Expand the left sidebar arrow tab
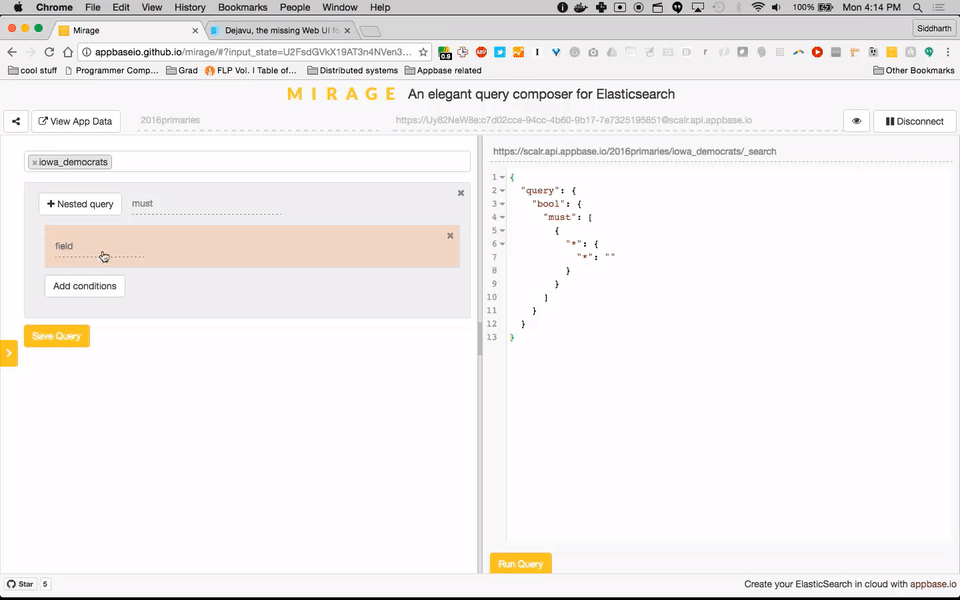 9,353
